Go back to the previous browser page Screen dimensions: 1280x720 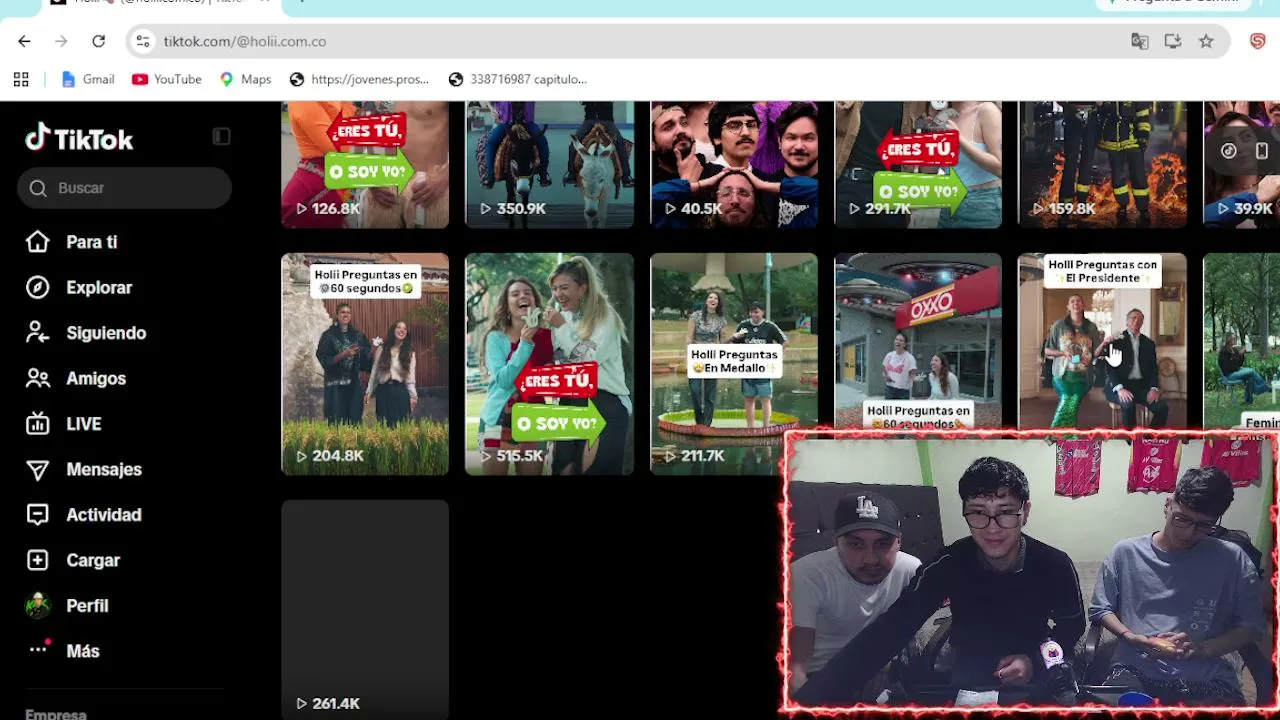[x=24, y=41]
